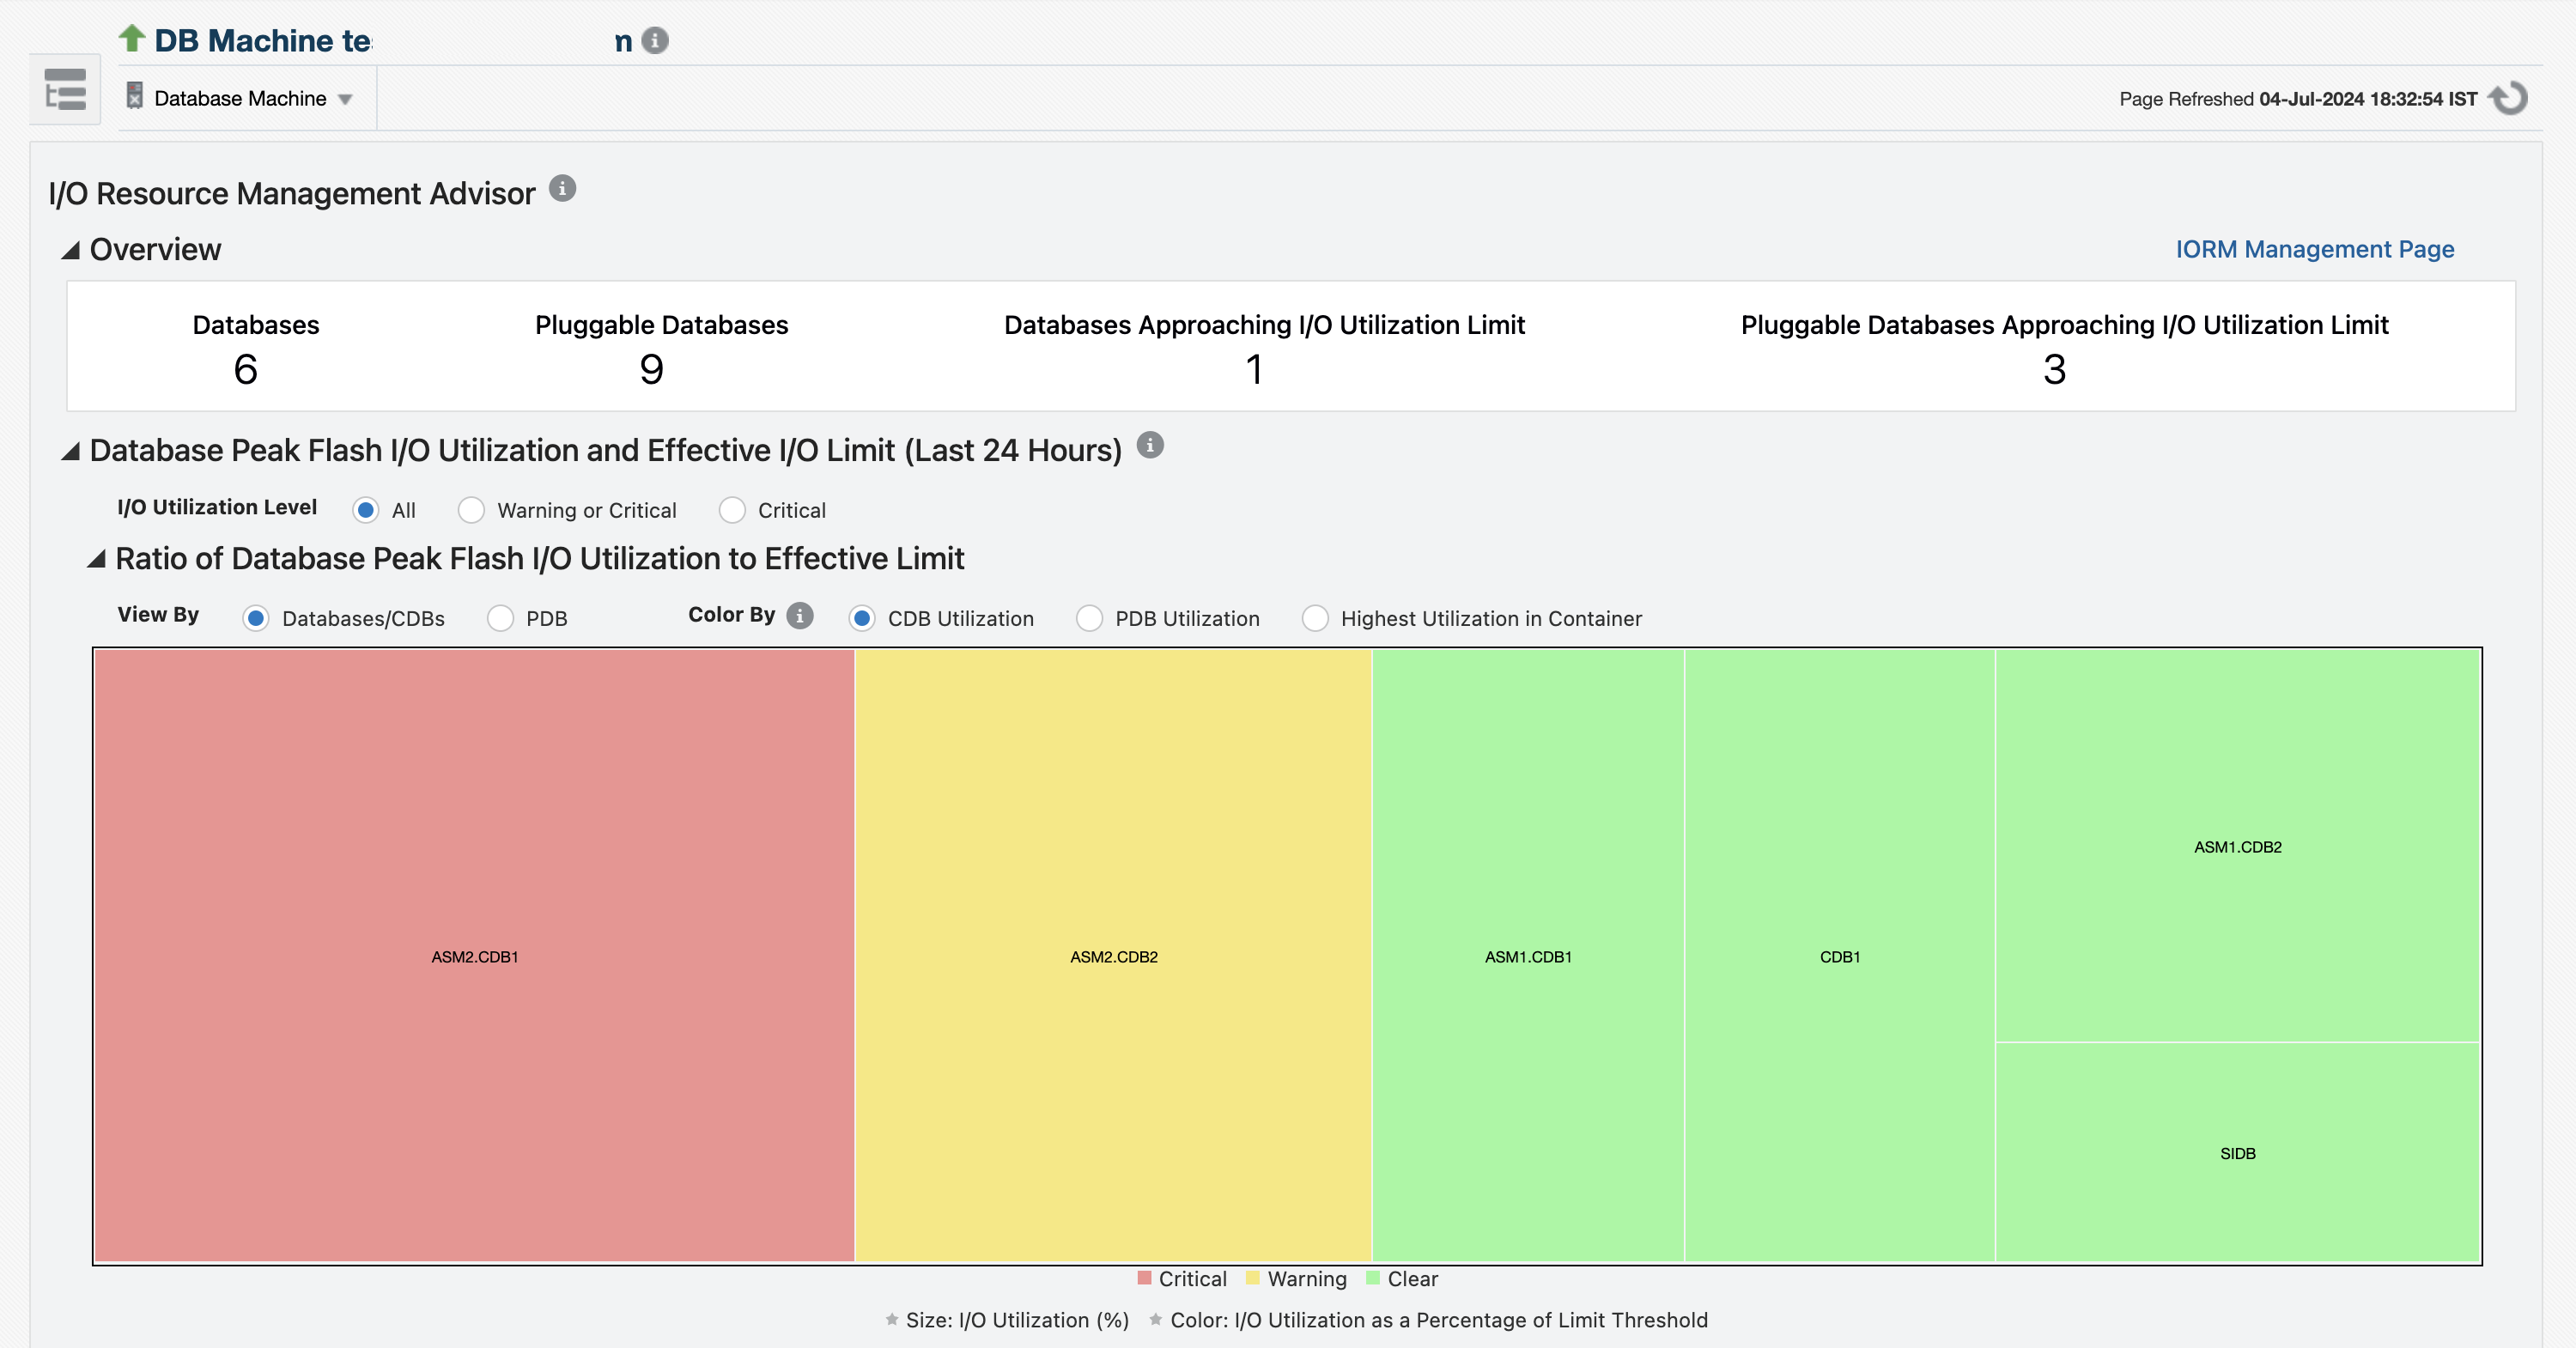Click the Color By info icon
Viewport: 2576px width, 1348px height.
coord(799,615)
